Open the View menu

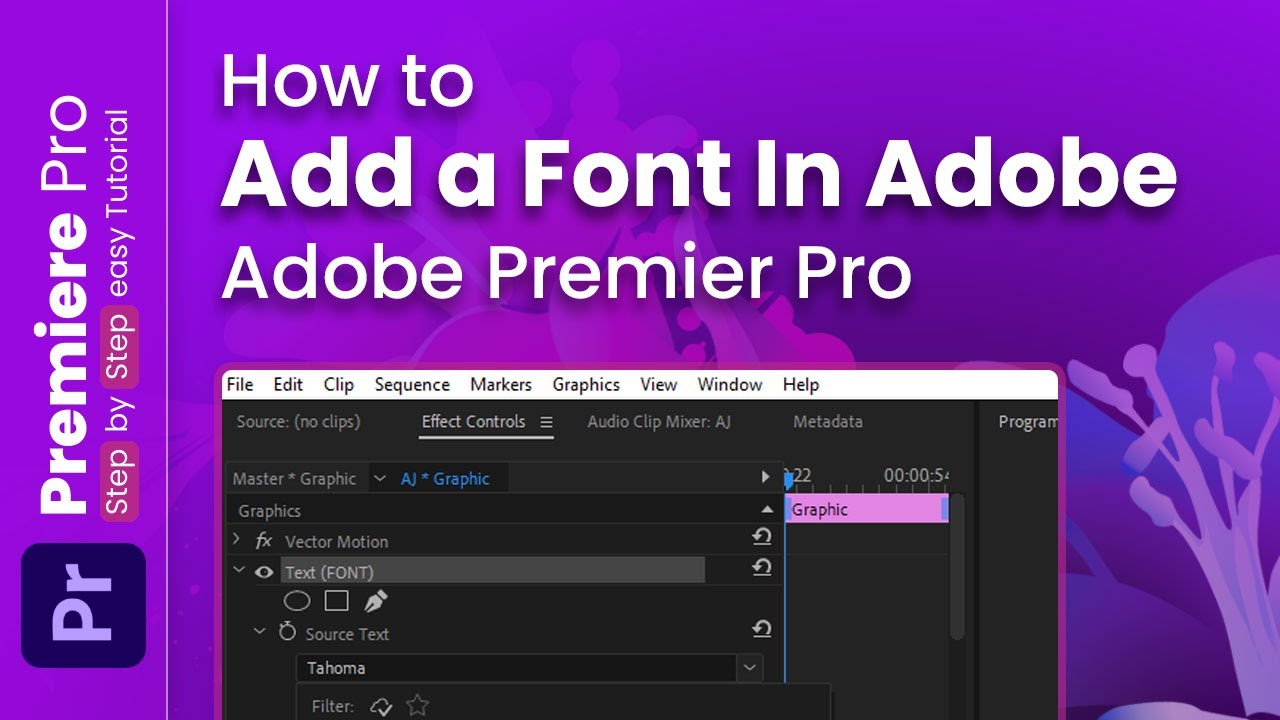tap(659, 385)
